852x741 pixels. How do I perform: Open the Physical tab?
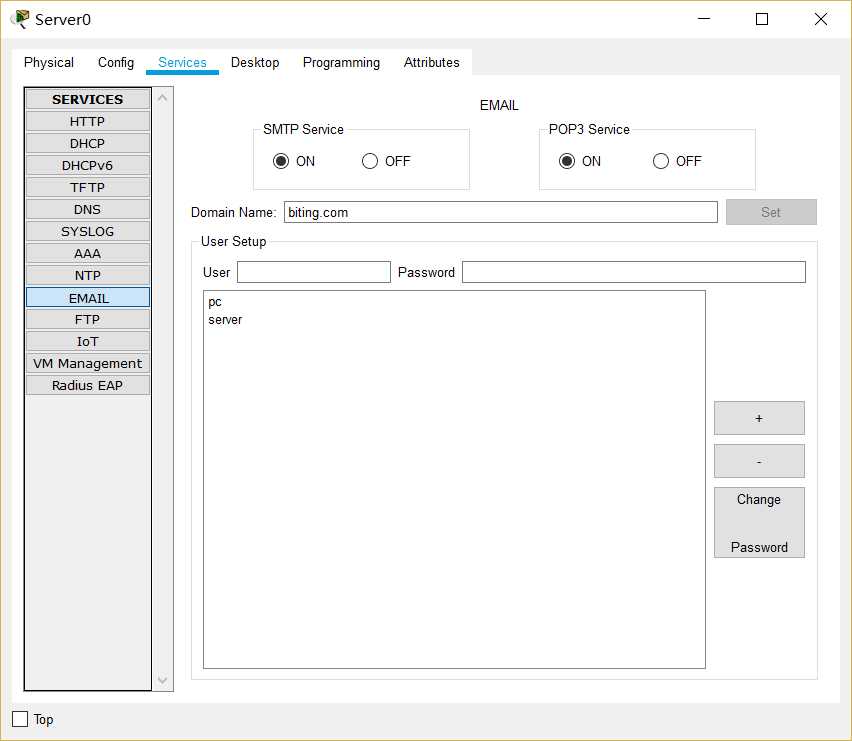49,62
